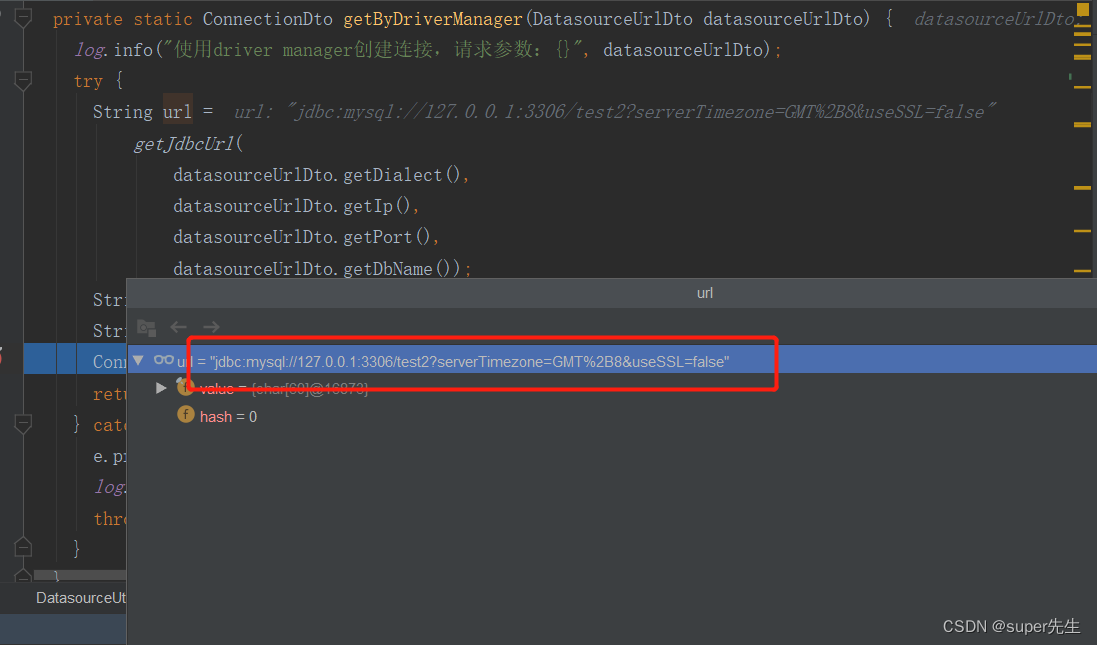Select the hash = 0 row

point(611,416)
